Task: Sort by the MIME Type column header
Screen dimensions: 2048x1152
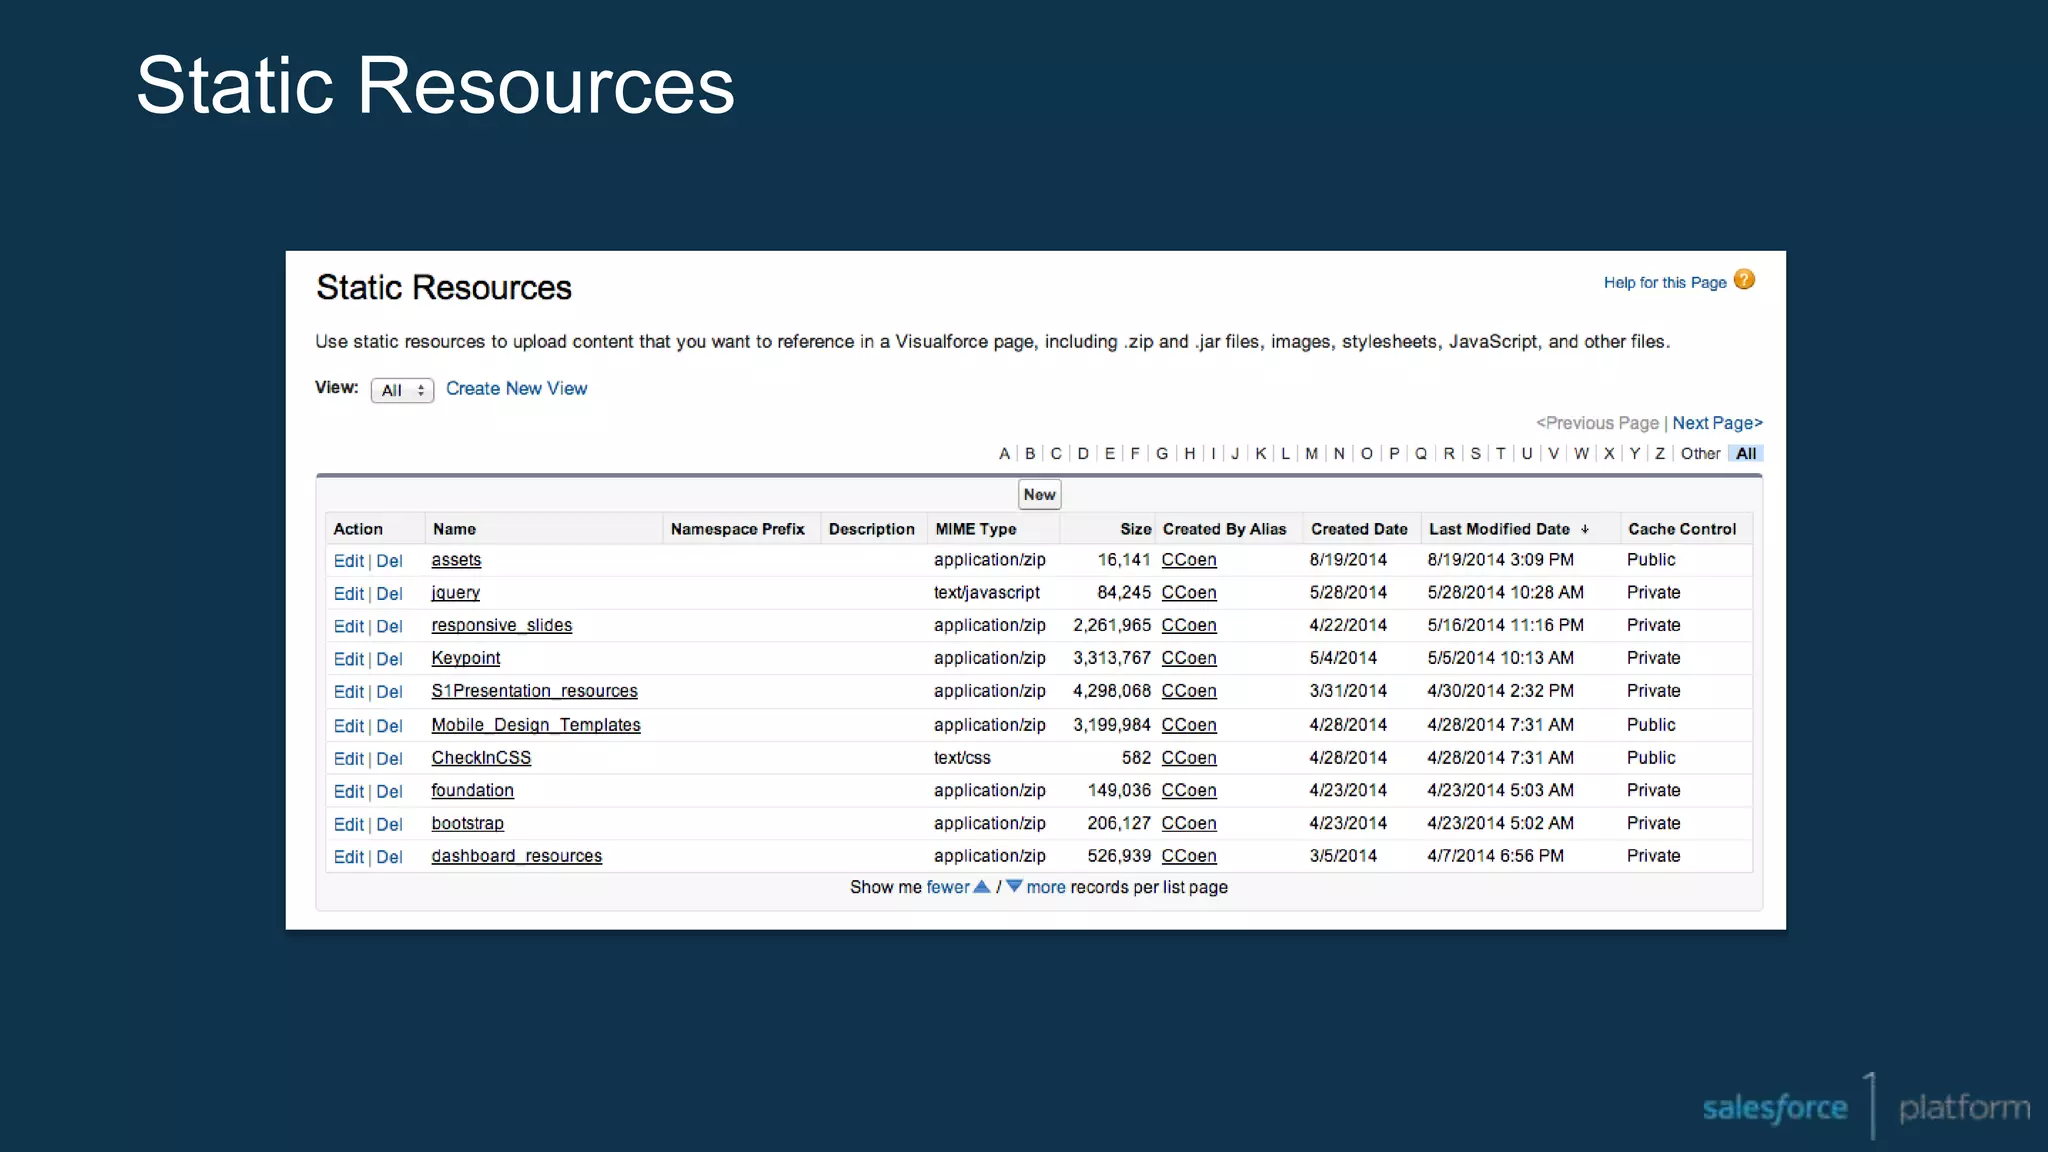Action: (976, 529)
